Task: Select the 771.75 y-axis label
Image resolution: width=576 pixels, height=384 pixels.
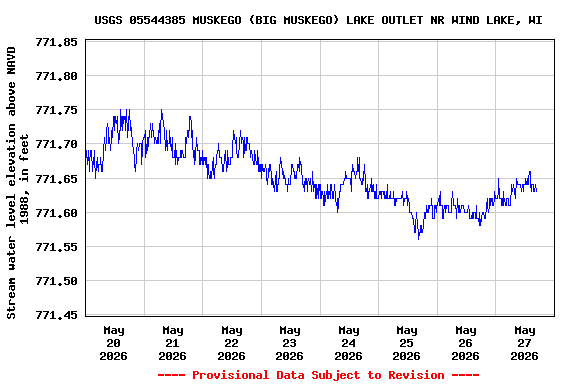Action: pyautogui.click(x=57, y=110)
